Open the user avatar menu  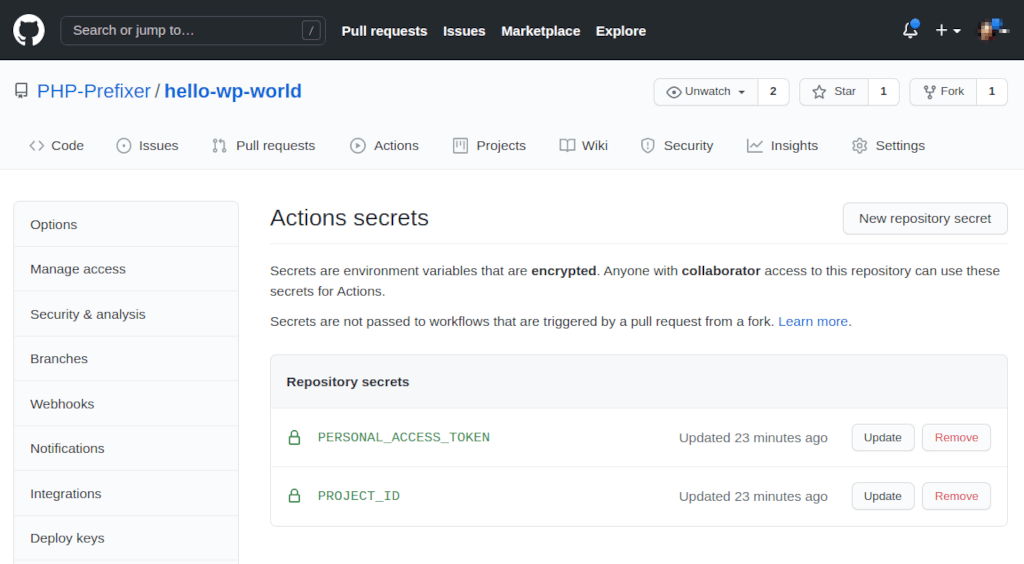pos(992,30)
